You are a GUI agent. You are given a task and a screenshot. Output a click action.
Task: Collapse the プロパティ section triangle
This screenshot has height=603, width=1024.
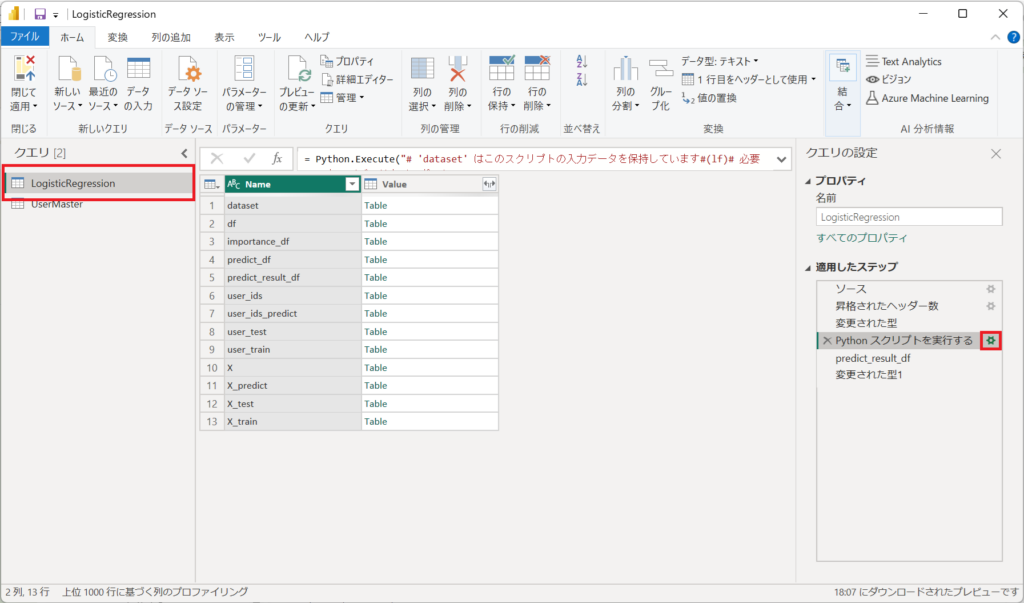coord(808,181)
